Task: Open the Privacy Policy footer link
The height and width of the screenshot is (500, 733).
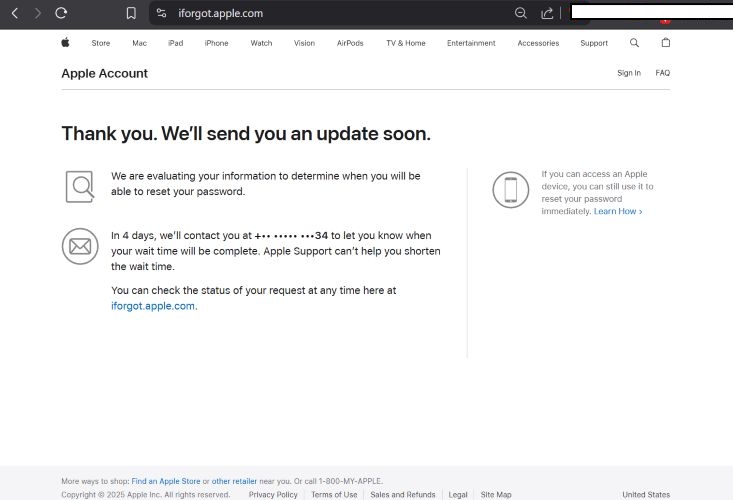Action: click(273, 494)
